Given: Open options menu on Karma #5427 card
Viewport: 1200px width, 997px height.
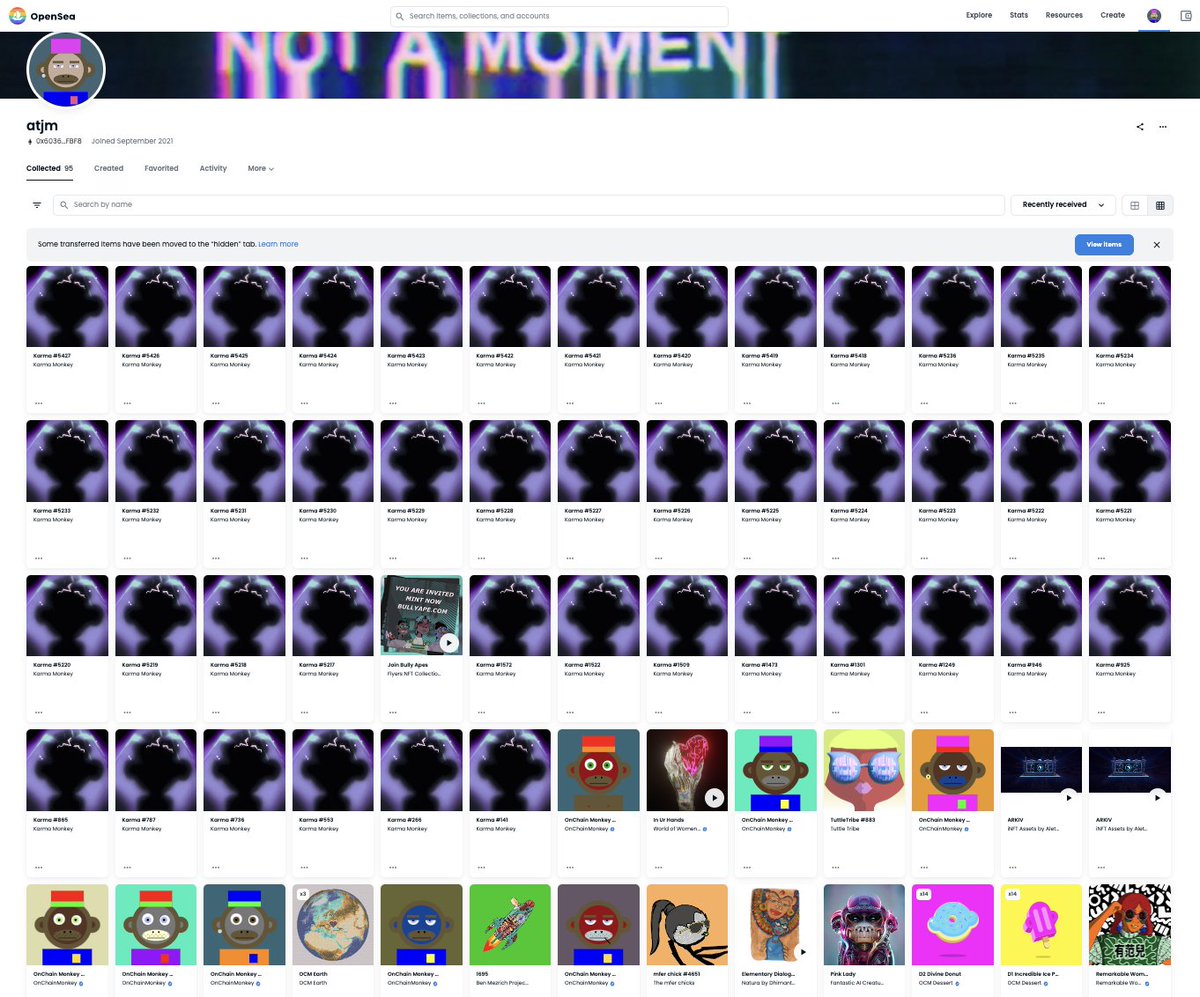Looking at the screenshot, I should pyautogui.click(x=39, y=404).
